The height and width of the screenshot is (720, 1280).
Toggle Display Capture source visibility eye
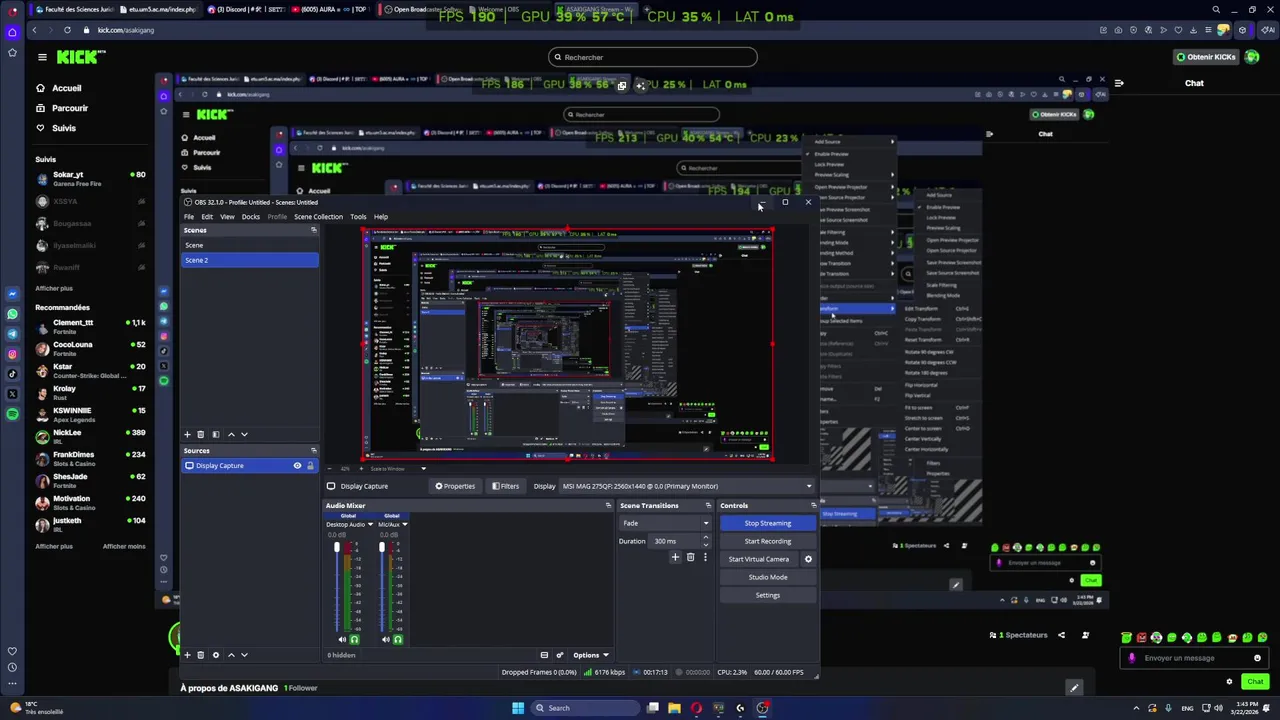(x=297, y=466)
